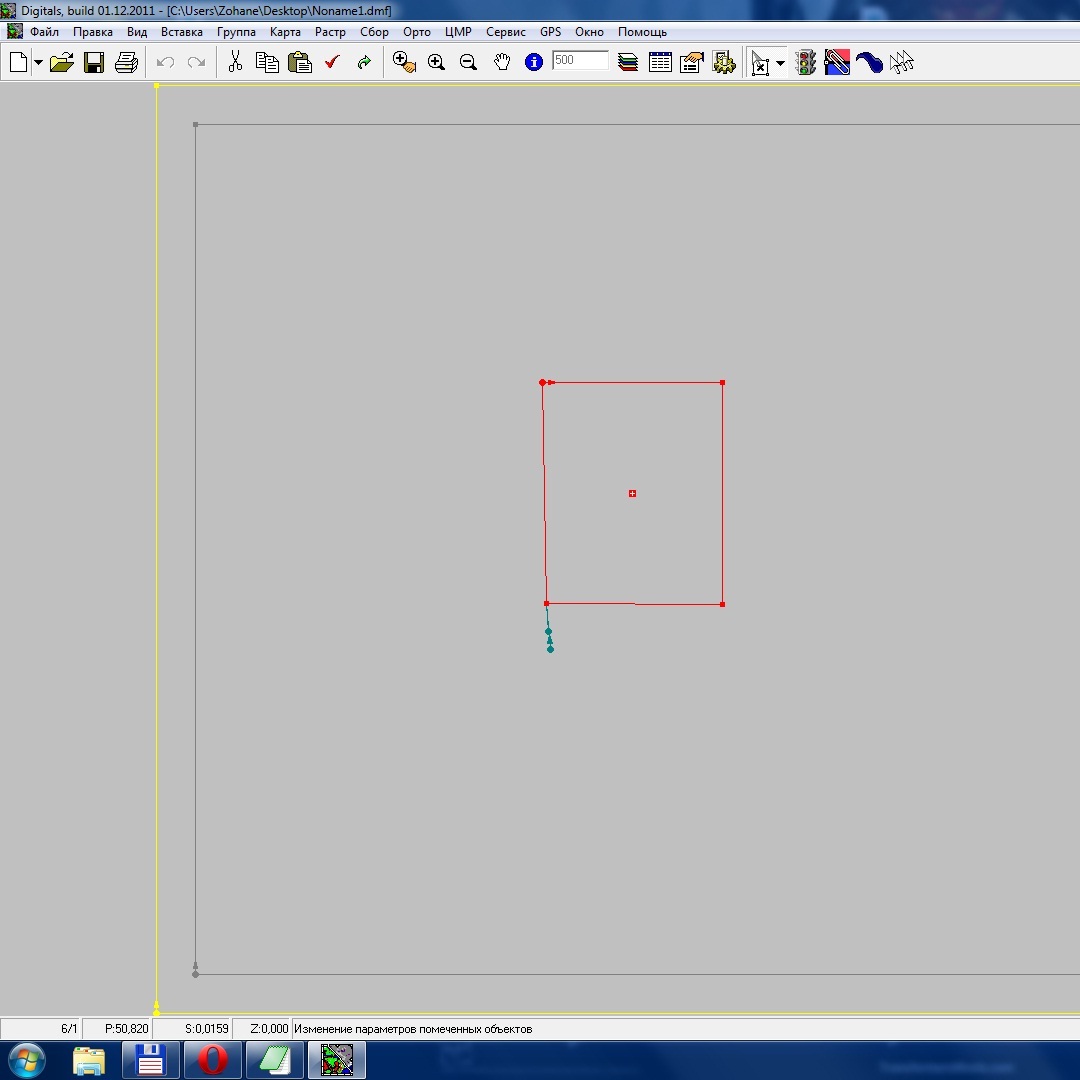Click status bar text 'Z:0,000'
This screenshot has width=1080, height=1080.
pyautogui.click(x=269, y=1028)
